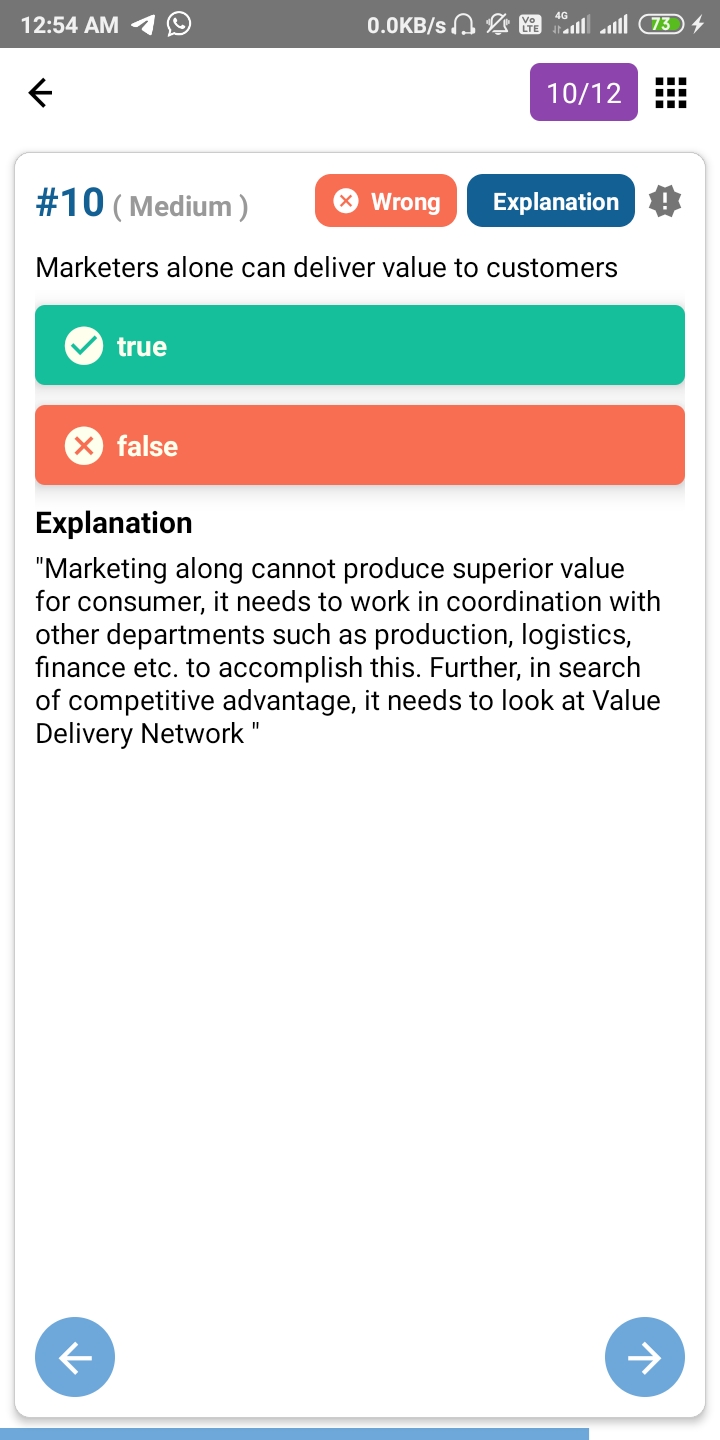Select the 'false' answer option
This screenshot has width=720, height=1440.
tap(360, 445)
